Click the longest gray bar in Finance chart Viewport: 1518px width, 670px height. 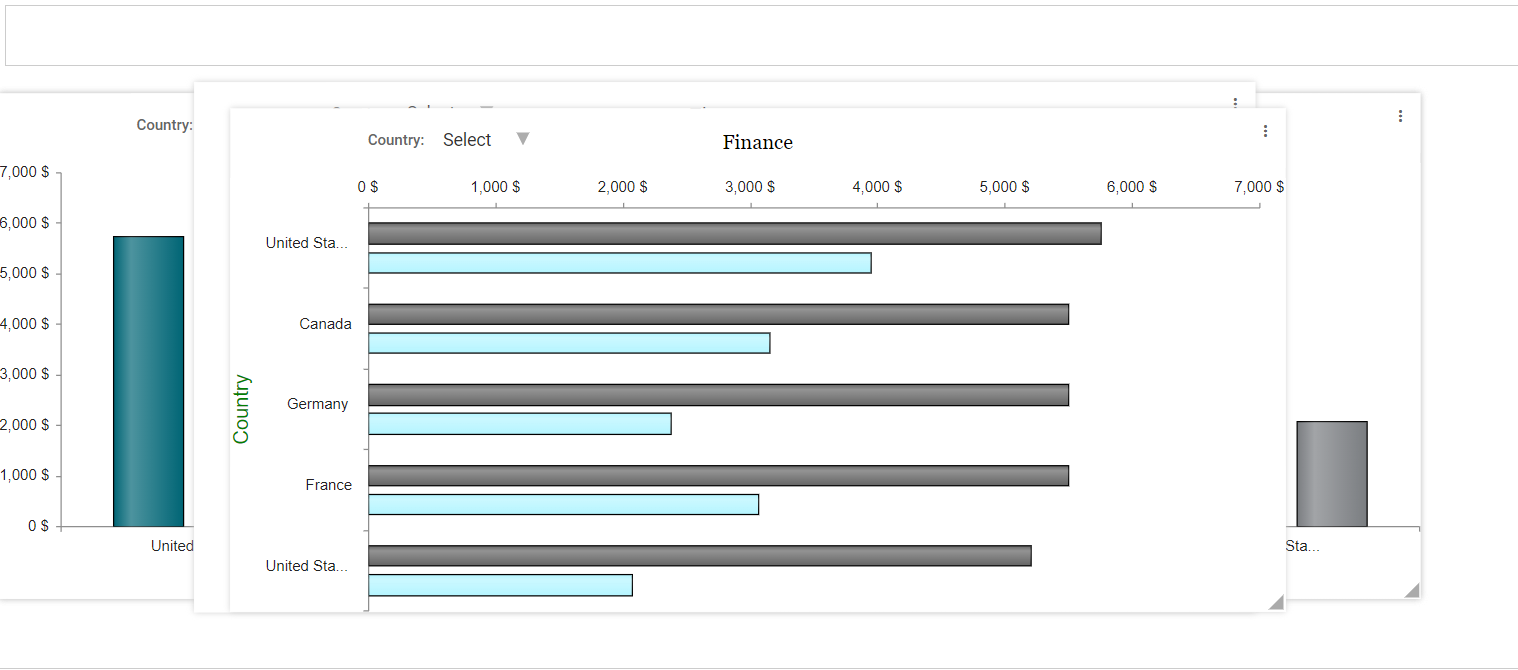coord(734,234)
